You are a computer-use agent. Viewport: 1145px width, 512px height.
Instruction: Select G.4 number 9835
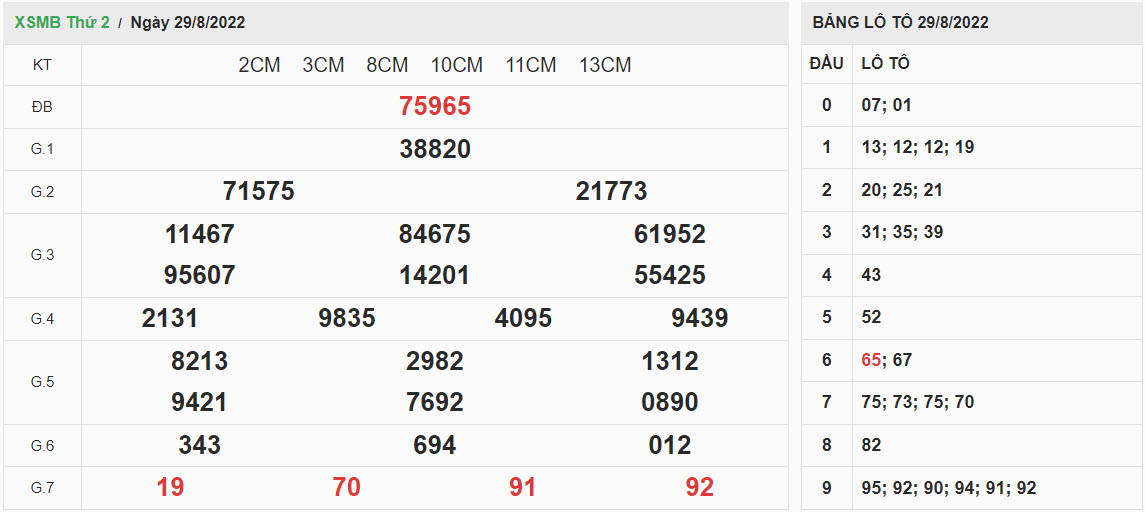pos(346,318)
